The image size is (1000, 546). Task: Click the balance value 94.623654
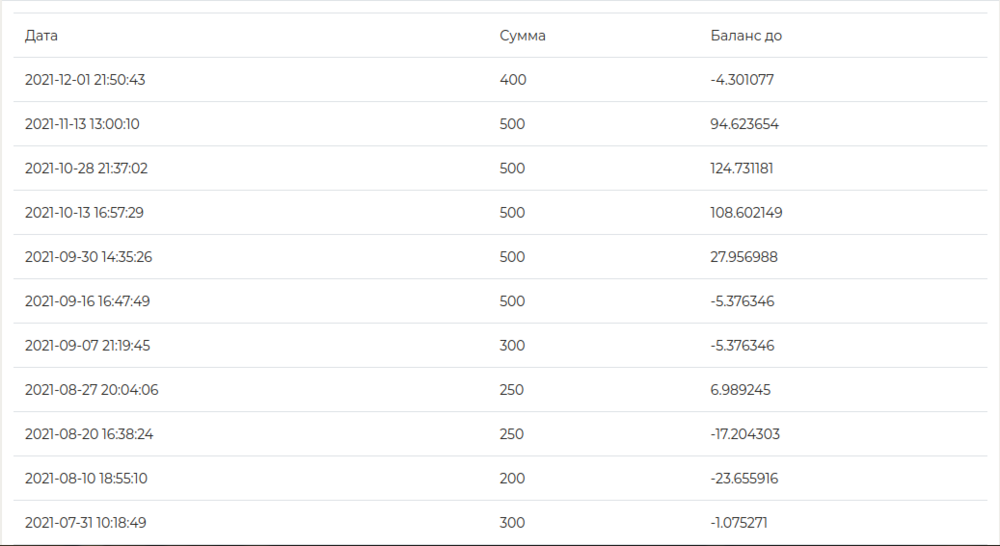click(744, 125)
